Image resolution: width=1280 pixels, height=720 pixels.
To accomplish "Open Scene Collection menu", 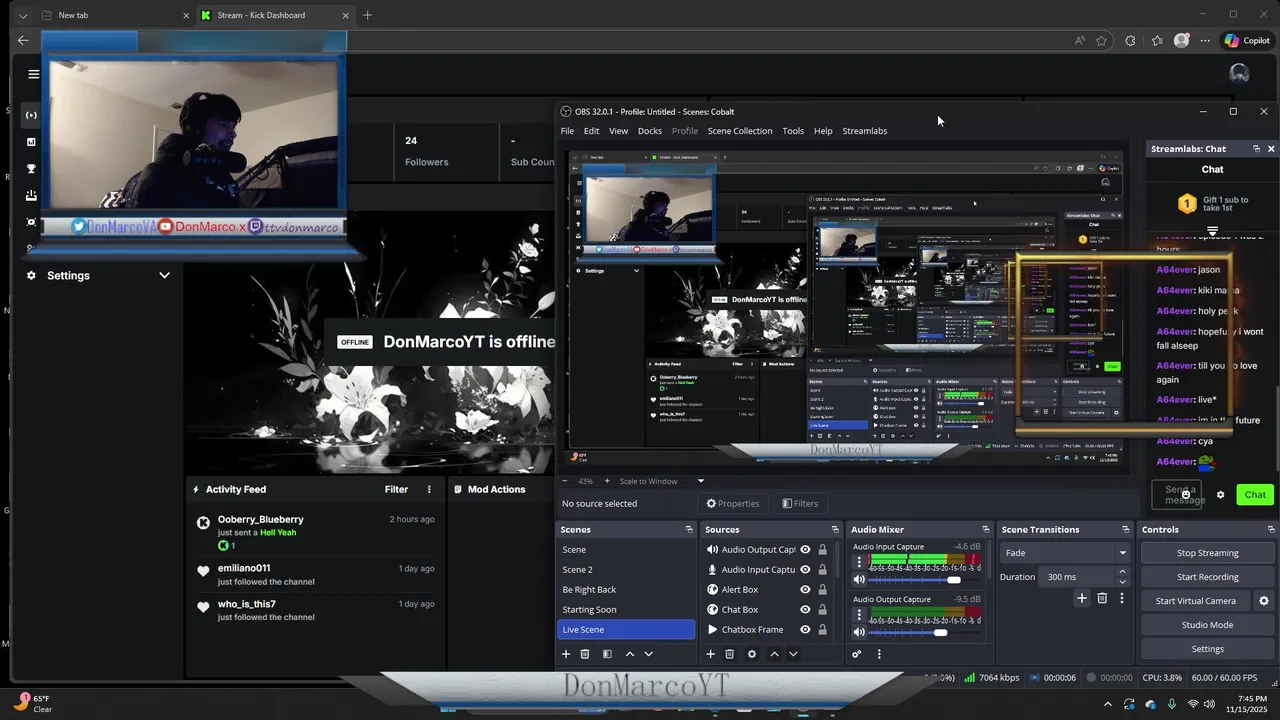I will point(740,131).
